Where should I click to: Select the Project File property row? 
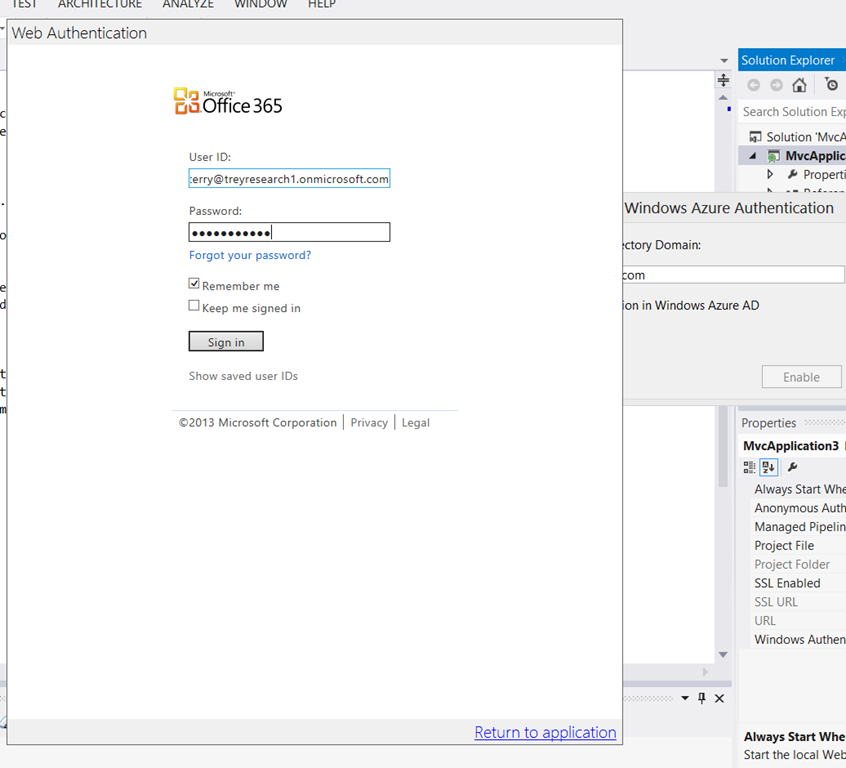(x=800, y=546)
